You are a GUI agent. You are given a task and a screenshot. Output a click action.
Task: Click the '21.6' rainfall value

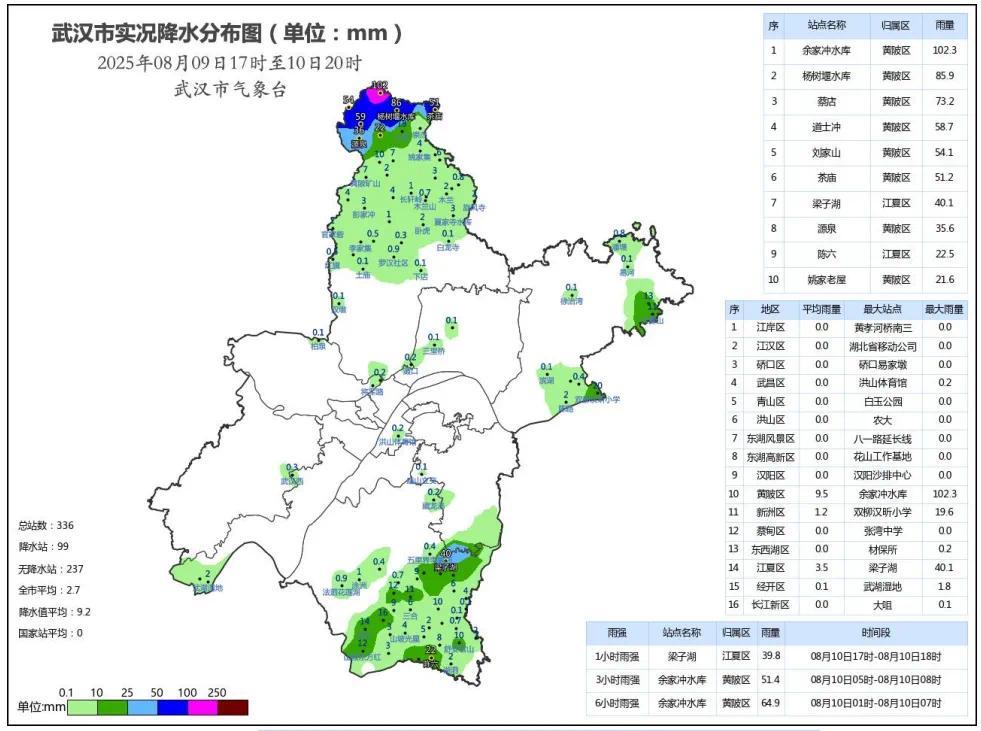pyautogui.click(x=945, y=280)
